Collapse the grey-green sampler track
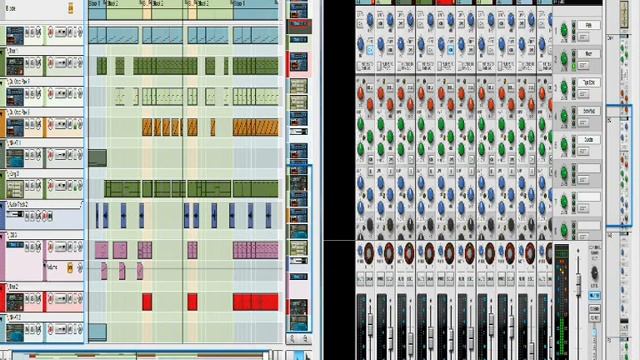Screen dimensions: 640x360 pos(2,144)
